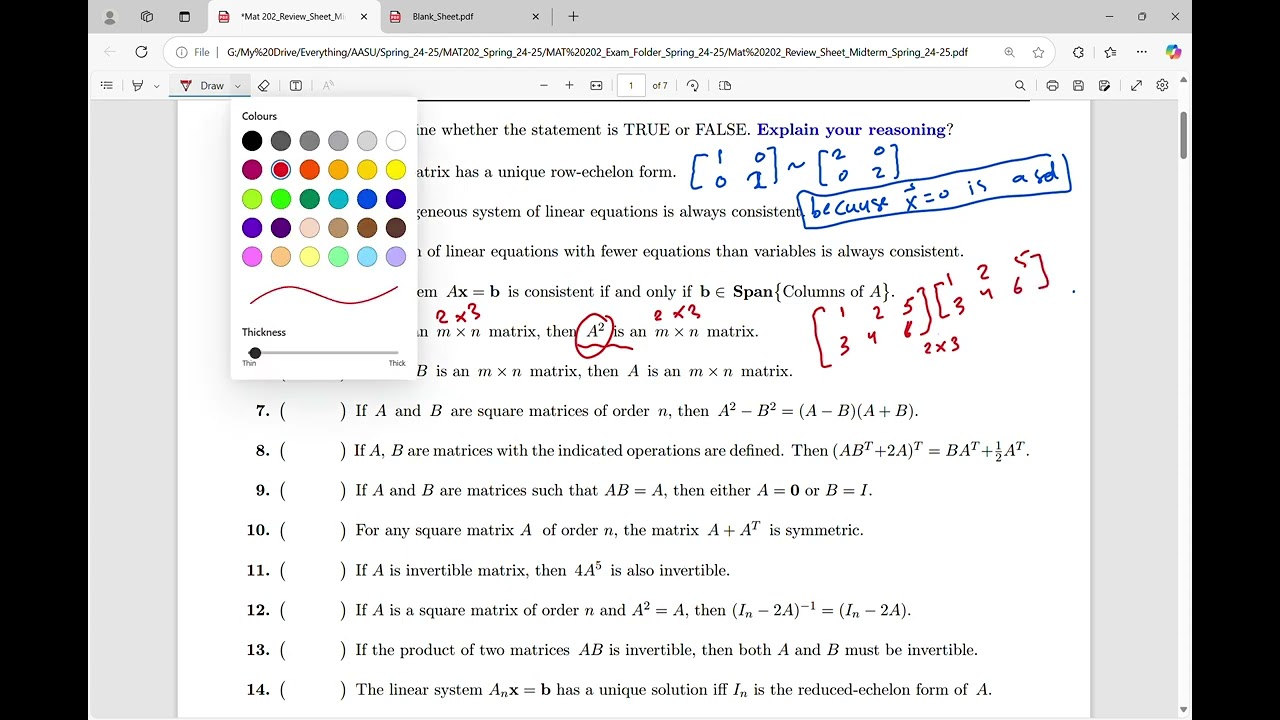Close the Mat 202_Review_Sheet tab
The image size is (1280, 720).
pyautogui.click(x=364, y=17)
